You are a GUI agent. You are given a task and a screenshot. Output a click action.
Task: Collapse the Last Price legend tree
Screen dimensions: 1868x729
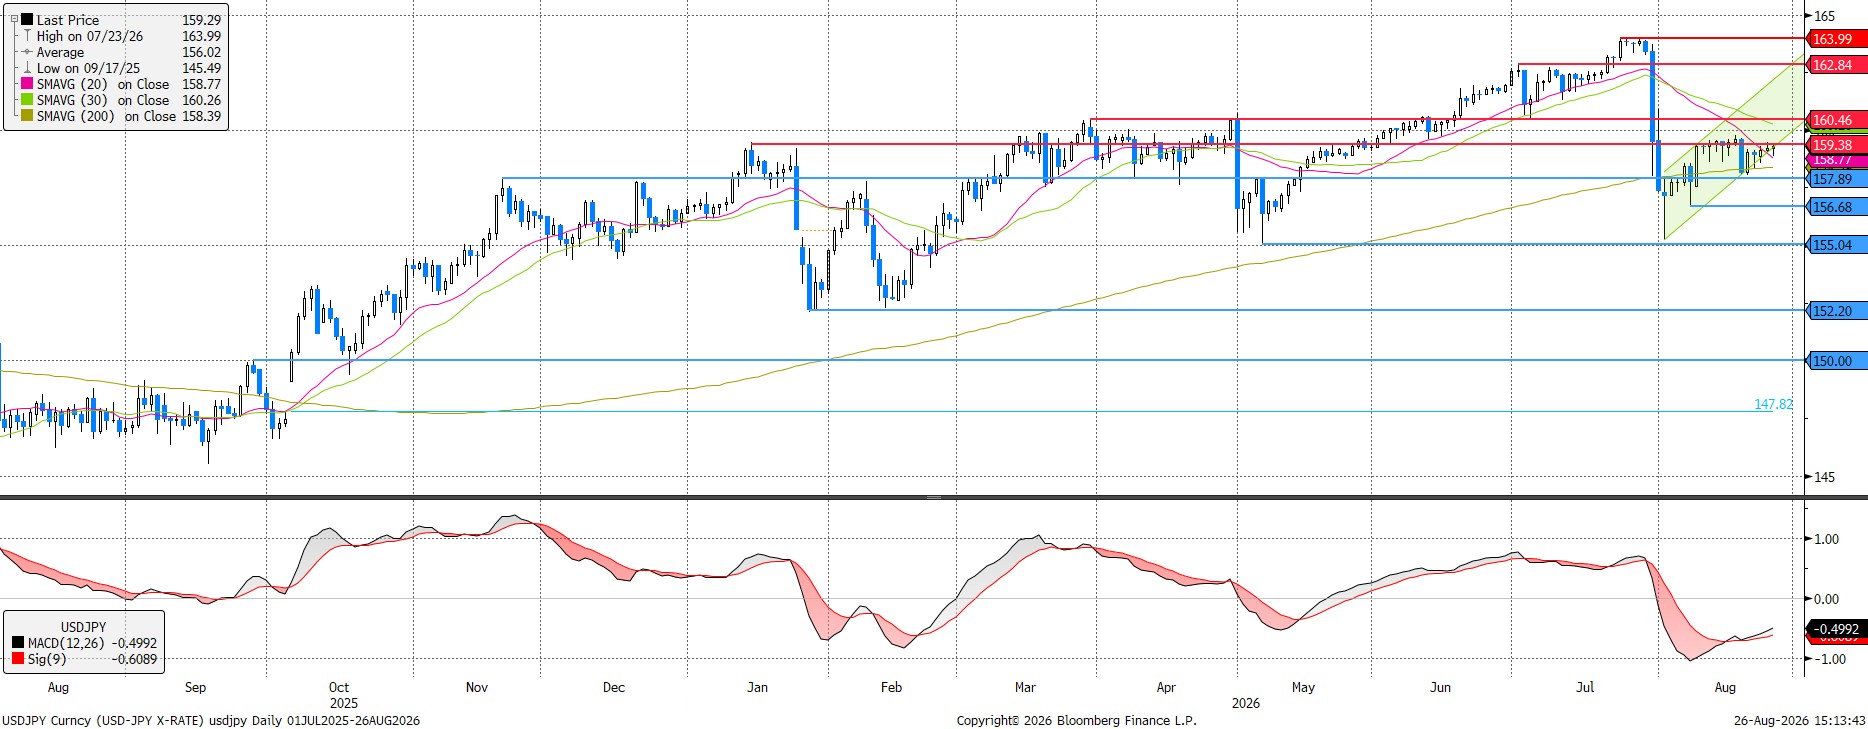[14, 19]
